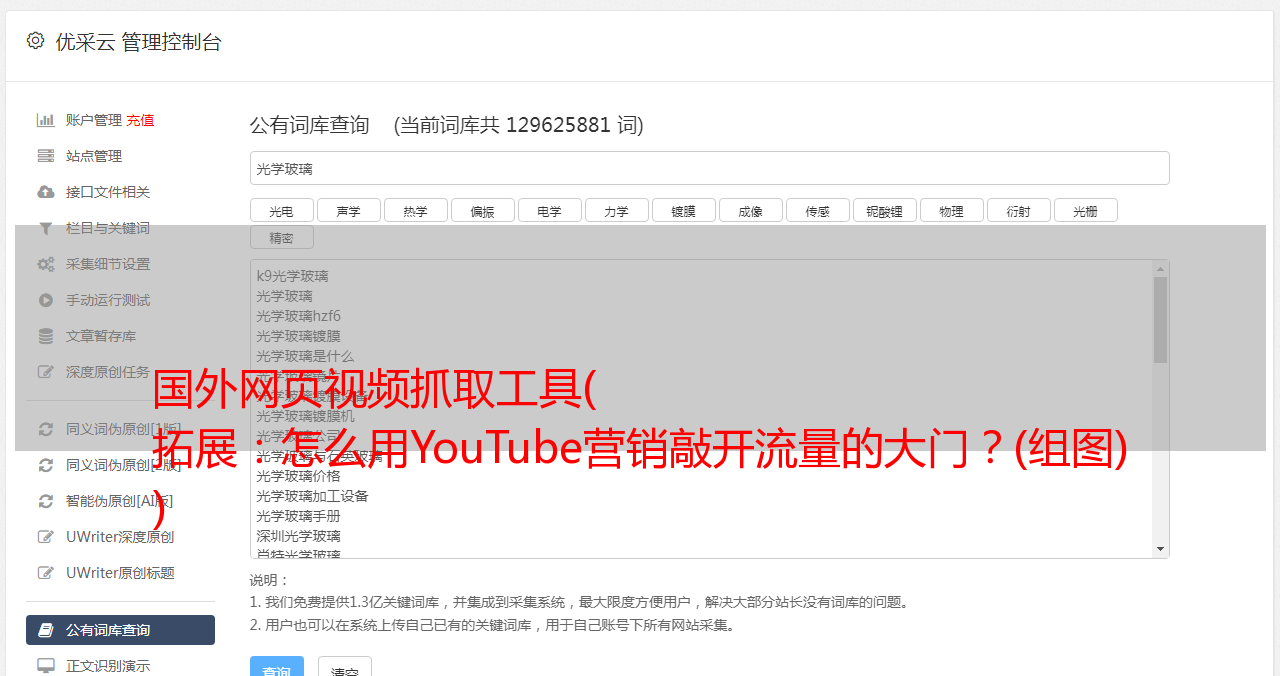Click the 电学 tag button
The image size is (1280, 676).
[x=549, y=211]
